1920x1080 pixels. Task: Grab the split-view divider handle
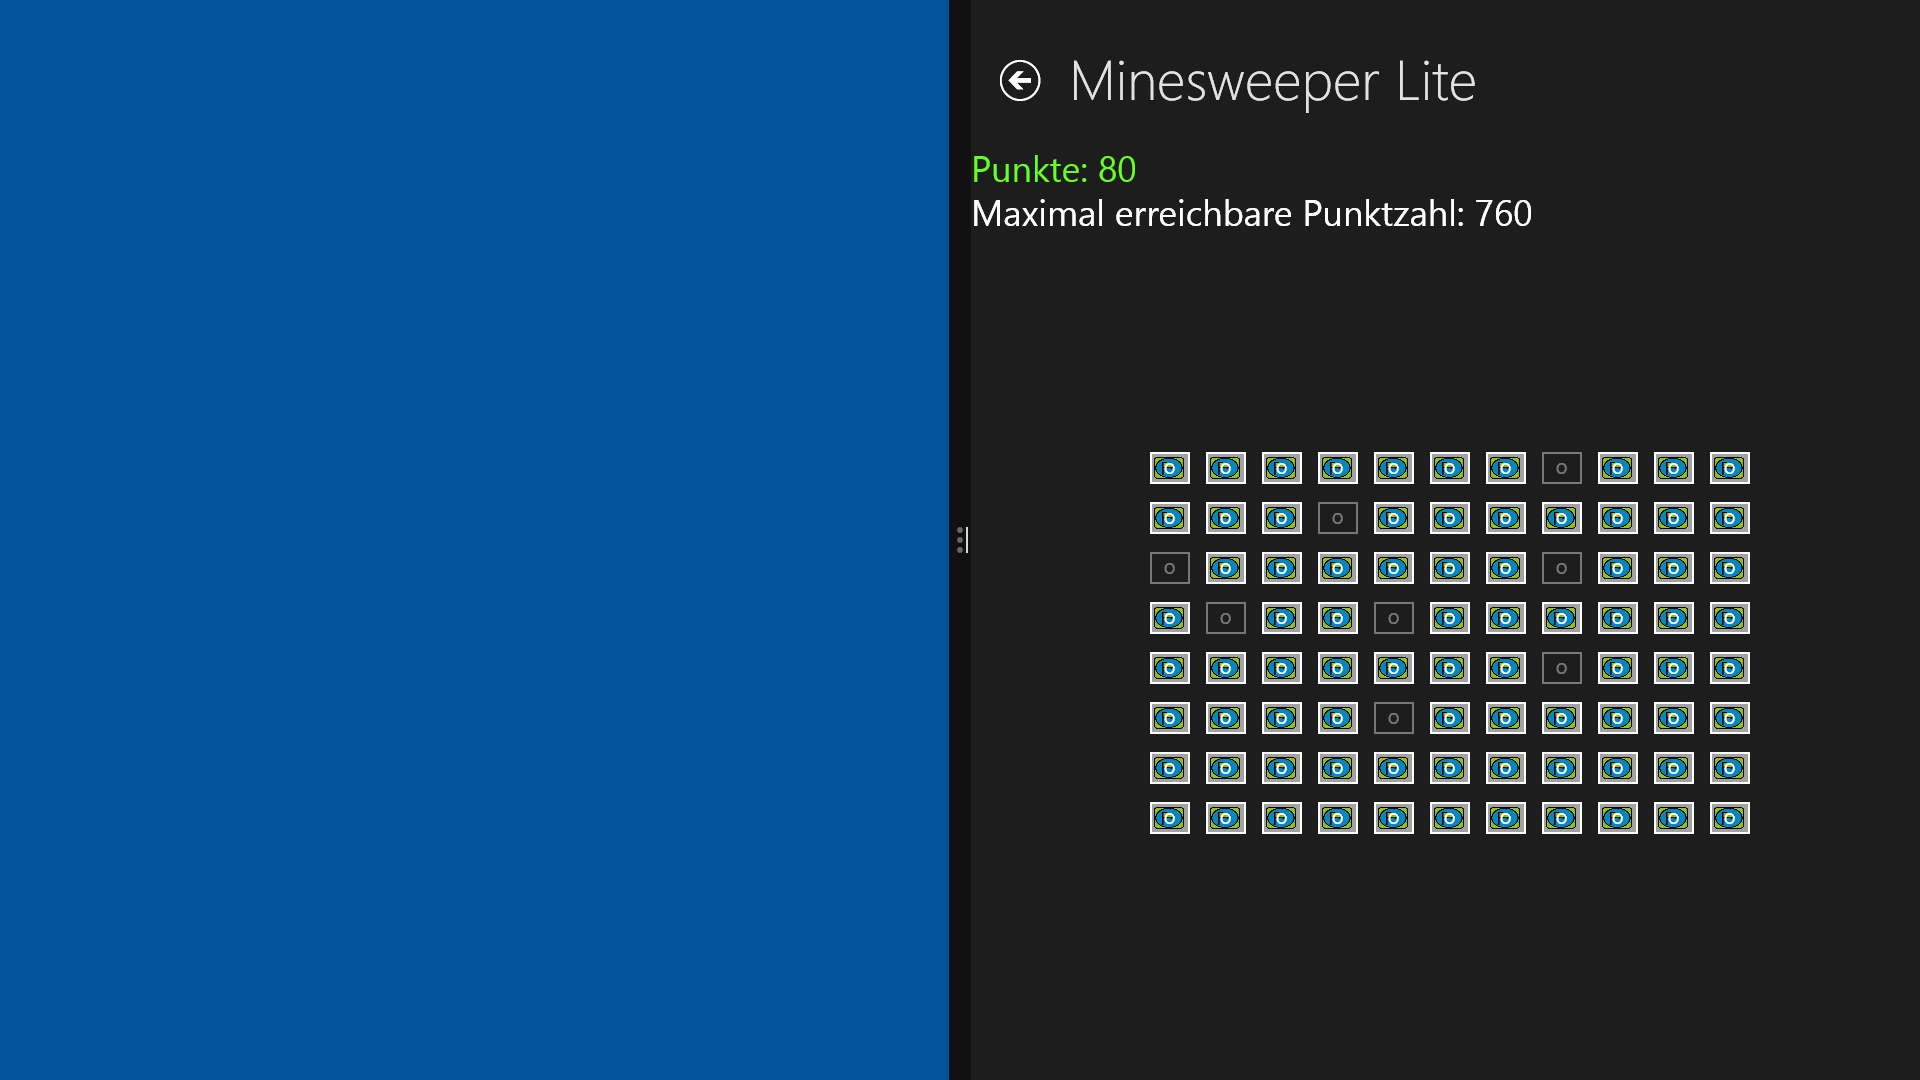tap(960, 540)
